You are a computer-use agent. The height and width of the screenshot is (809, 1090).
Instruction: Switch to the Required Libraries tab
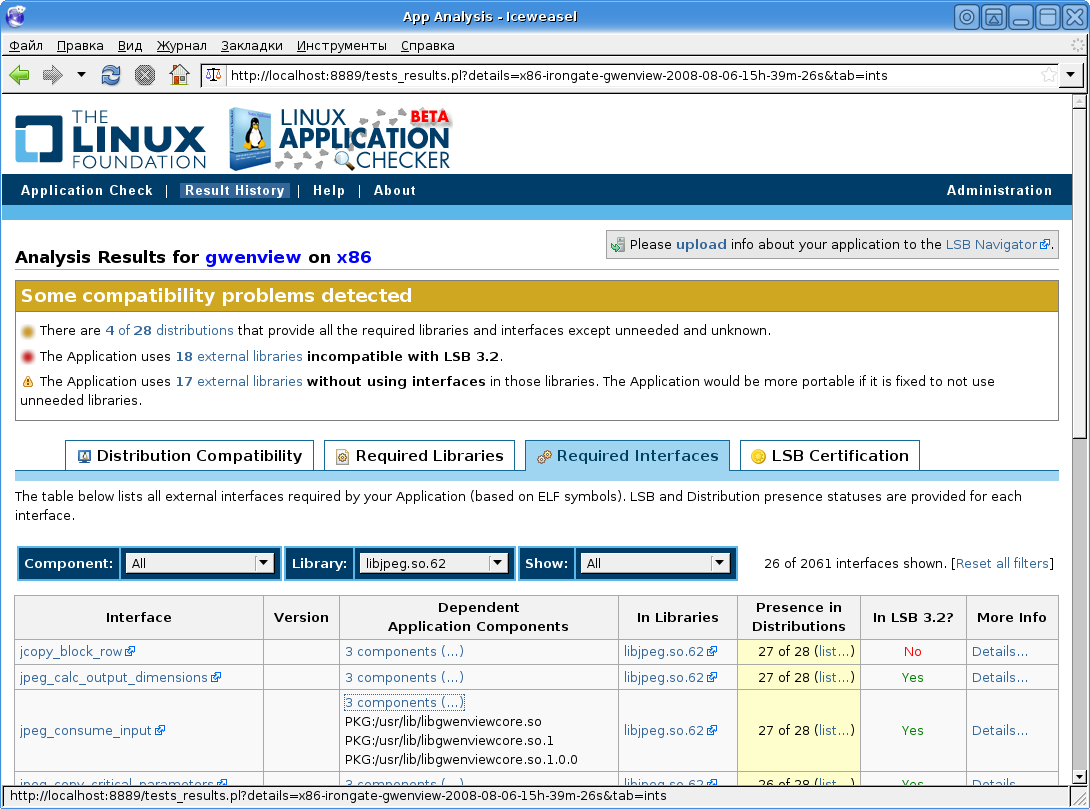419,456
